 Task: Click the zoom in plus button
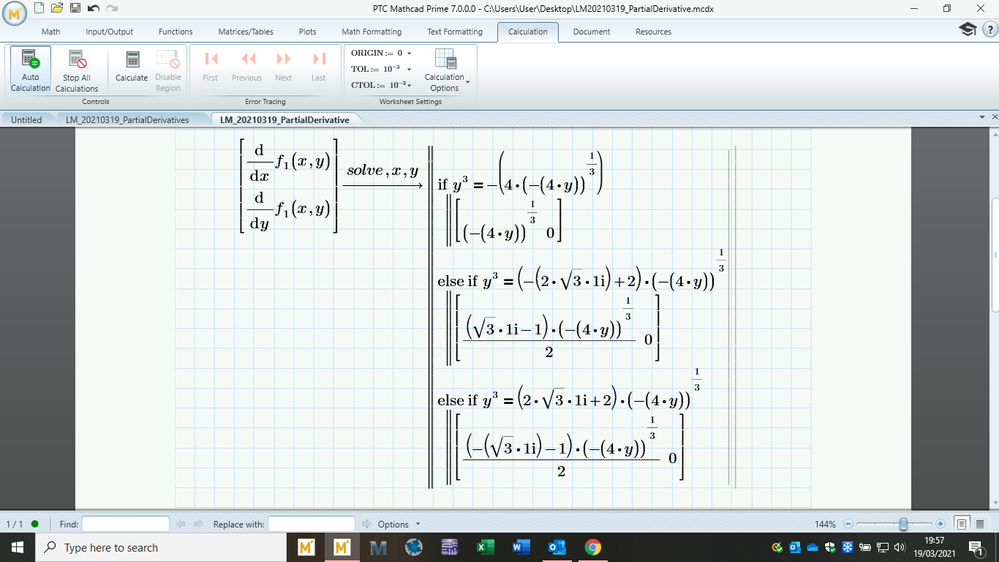pyautogui.click(x=939, y=524)
